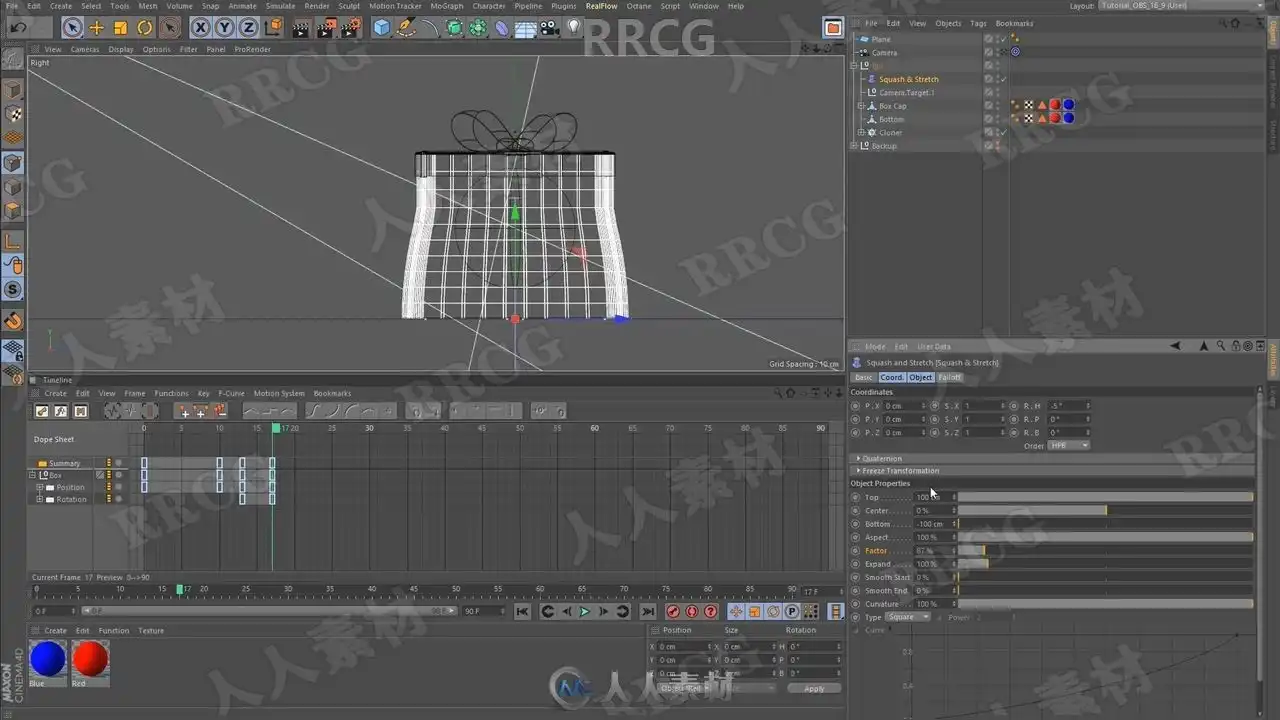This screenshot has width=1280, height=720.
Task: Click the red Record Active Objects button
Action: point(673,612)
